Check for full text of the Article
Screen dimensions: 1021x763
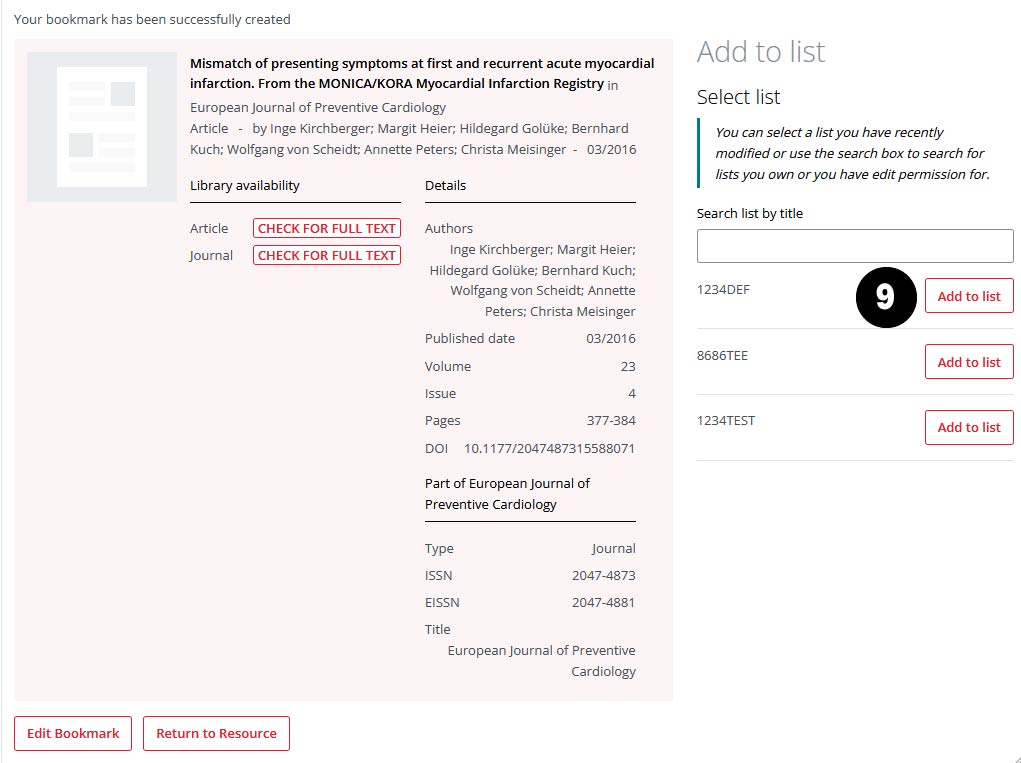click(326, 228)
